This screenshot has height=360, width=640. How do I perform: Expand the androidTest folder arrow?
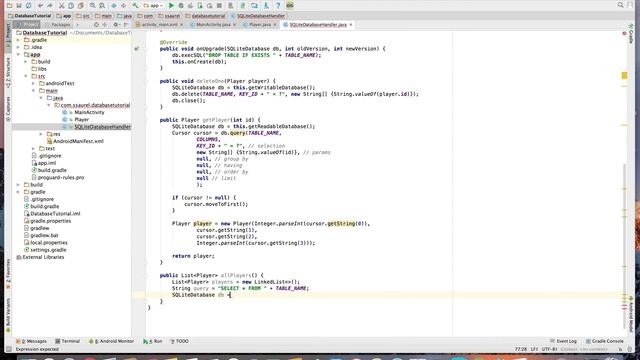(33, 83)
